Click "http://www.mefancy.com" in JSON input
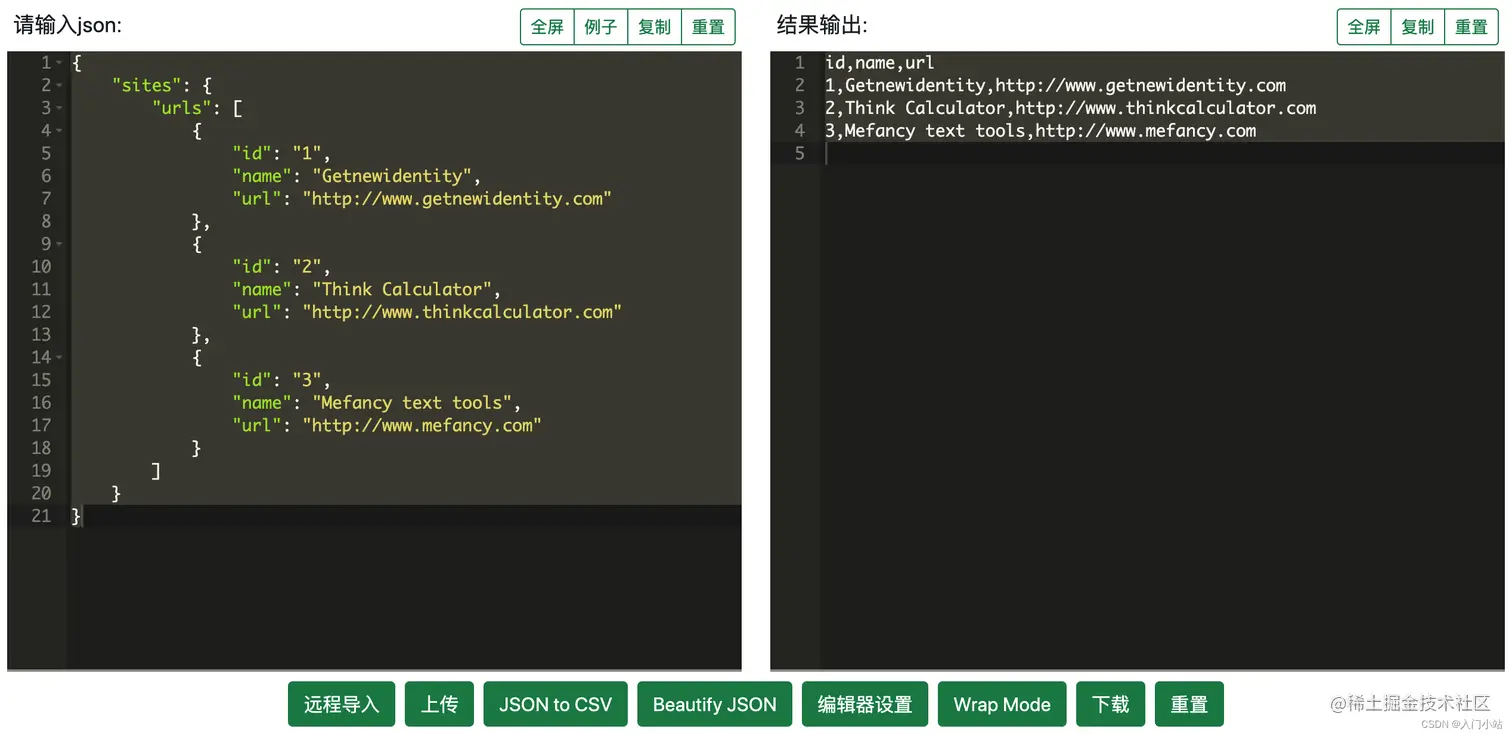The height and width of the screenshot is (735, 1512). click(421, 425)
